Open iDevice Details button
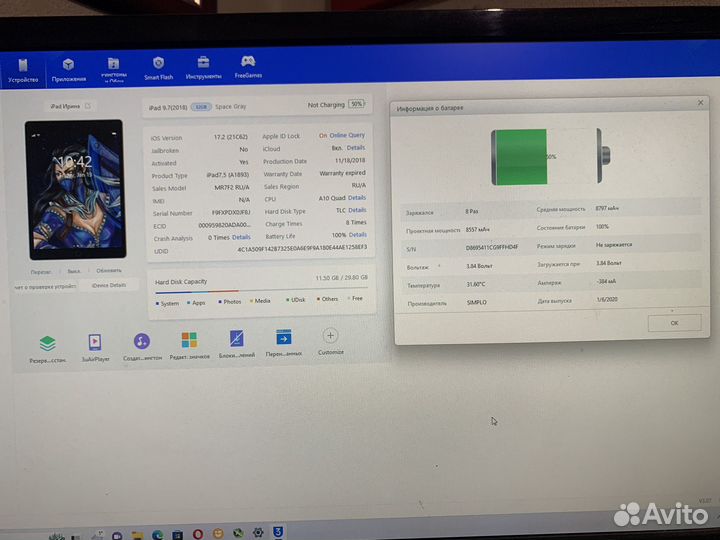Screen dimensions: 720x540 (109, 285)
